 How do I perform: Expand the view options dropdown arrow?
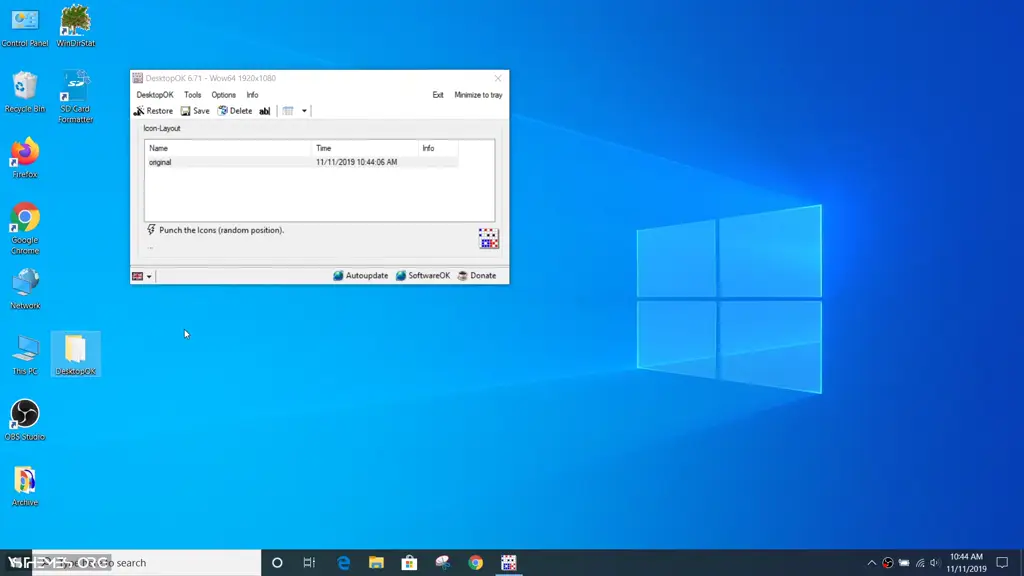pyautogui.click(x=304, y=111)
